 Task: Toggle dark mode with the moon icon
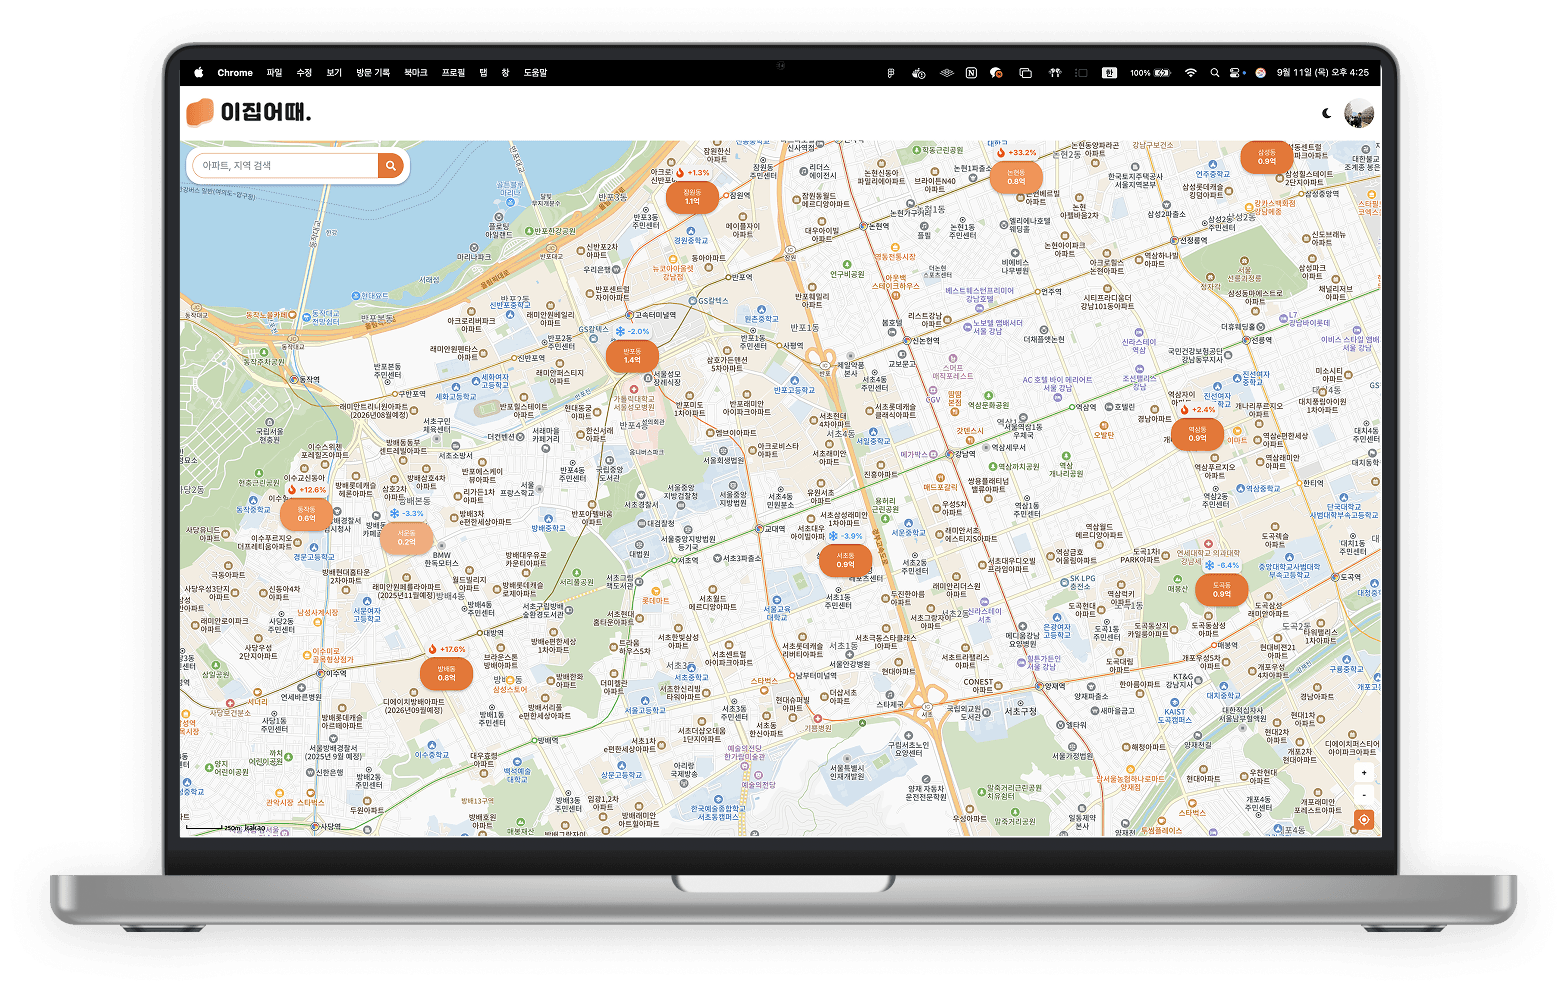click(1327, 114)
